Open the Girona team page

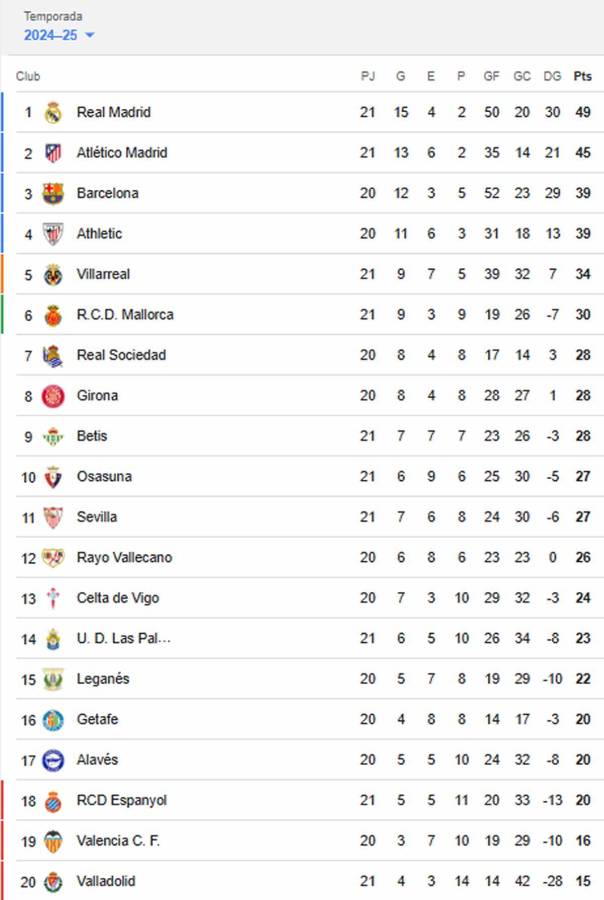click(99, 395)
